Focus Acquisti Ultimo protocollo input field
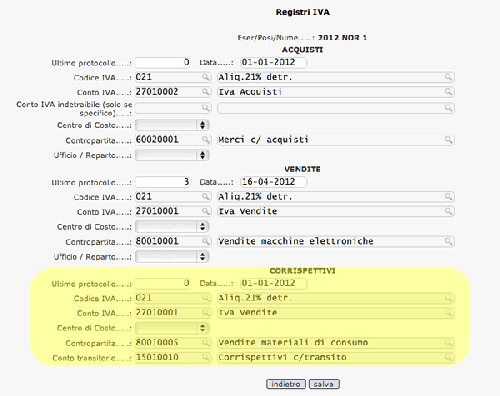The width and height of the screenshot is (500, 396). 163,62
